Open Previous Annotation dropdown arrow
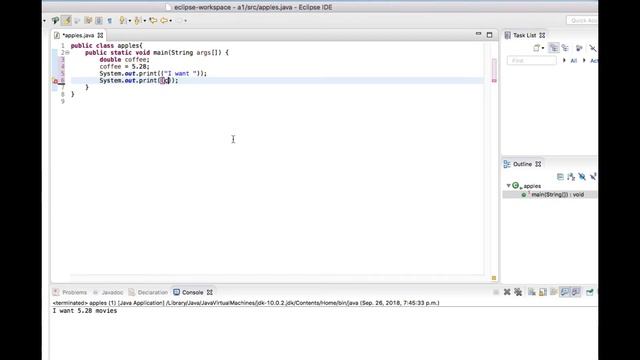This screenshot has height=360, width=640. (x=145, y=20)
